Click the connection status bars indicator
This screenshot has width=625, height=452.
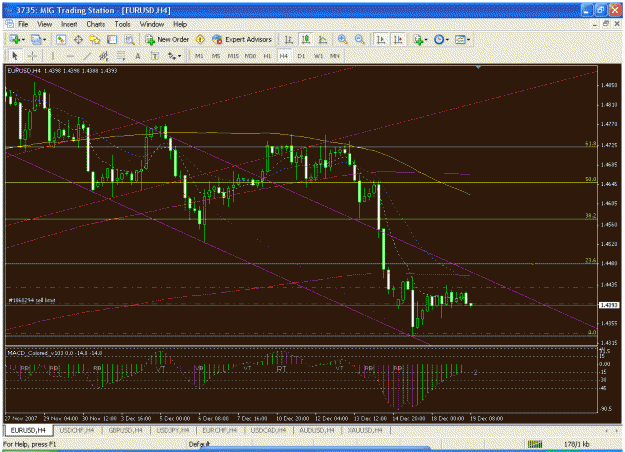(535, 444)
